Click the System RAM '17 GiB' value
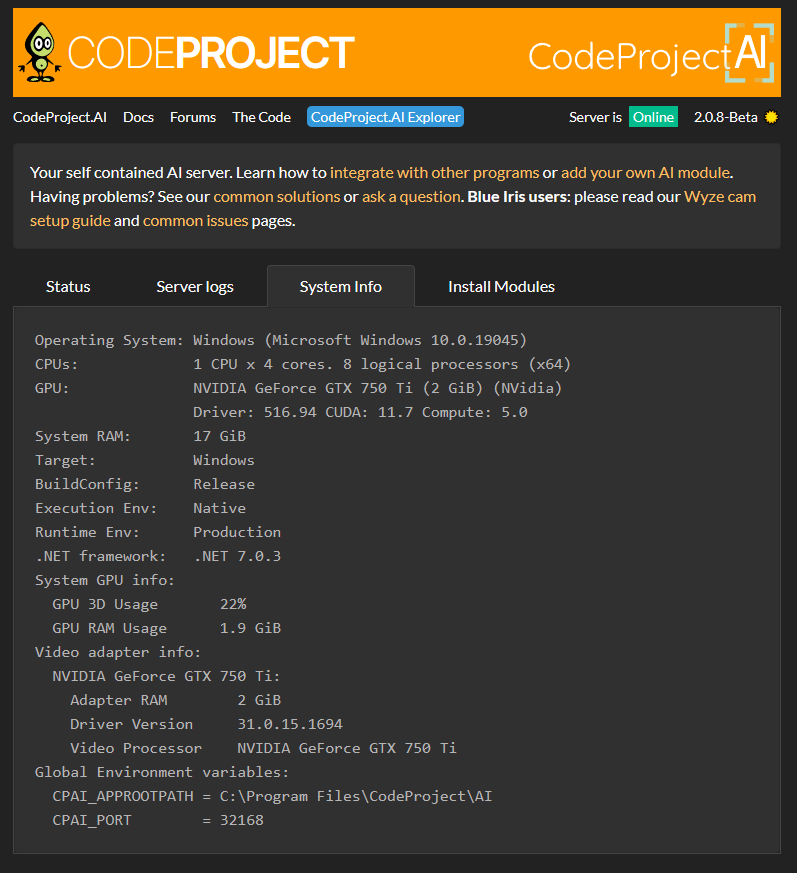Screen dimensions: 797x873 click(219, 436)
